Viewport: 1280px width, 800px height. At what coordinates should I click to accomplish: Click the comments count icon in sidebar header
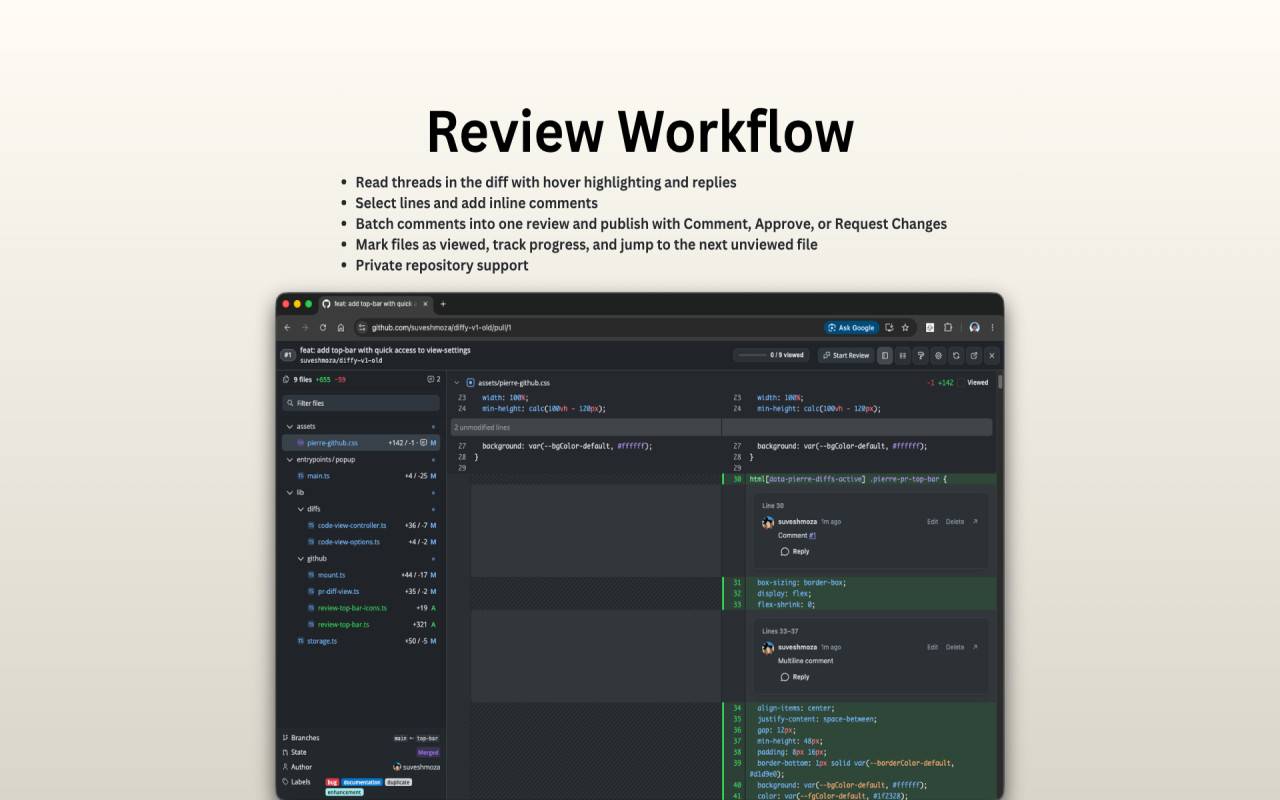[433, 379]
